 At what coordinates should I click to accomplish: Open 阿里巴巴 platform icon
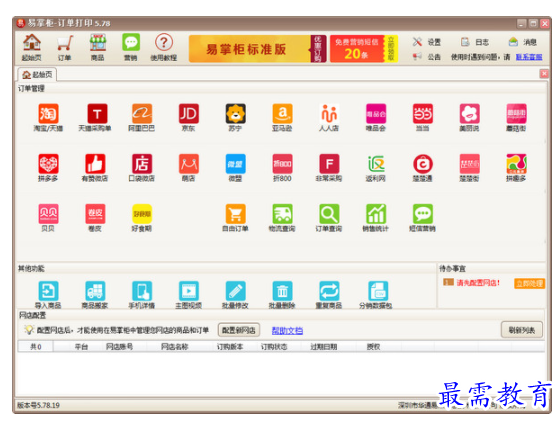pyautogui.click(x=142, y=117)
